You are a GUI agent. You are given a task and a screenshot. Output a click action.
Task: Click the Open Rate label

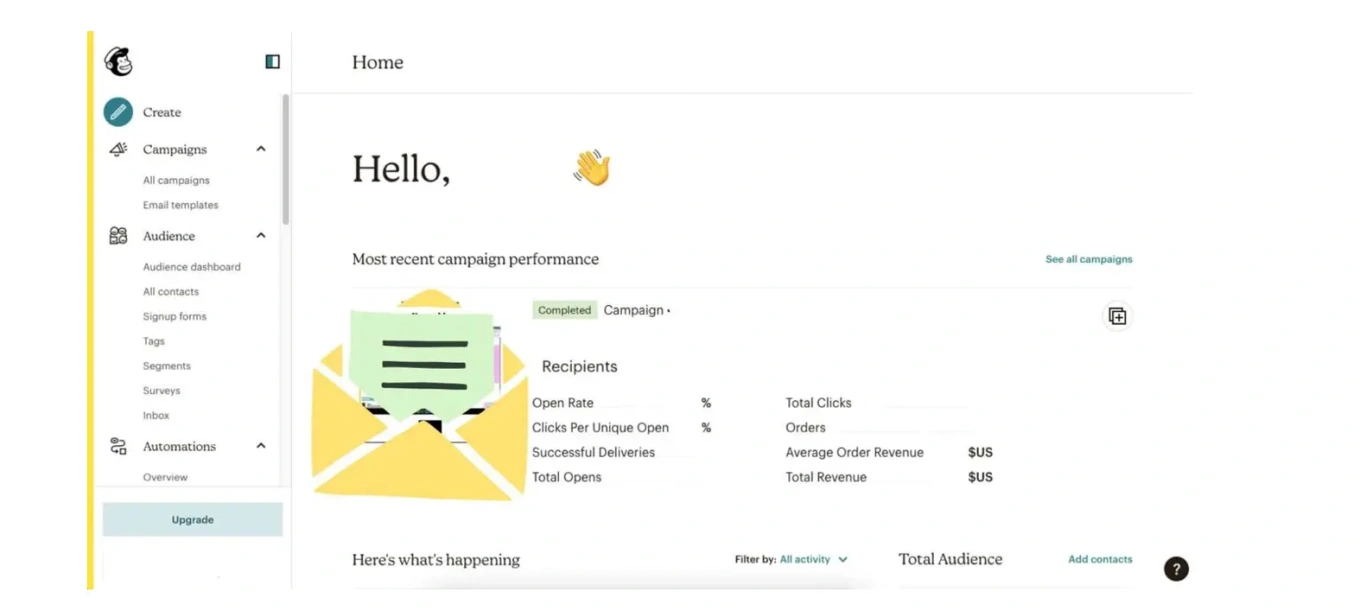click(563, 403)
